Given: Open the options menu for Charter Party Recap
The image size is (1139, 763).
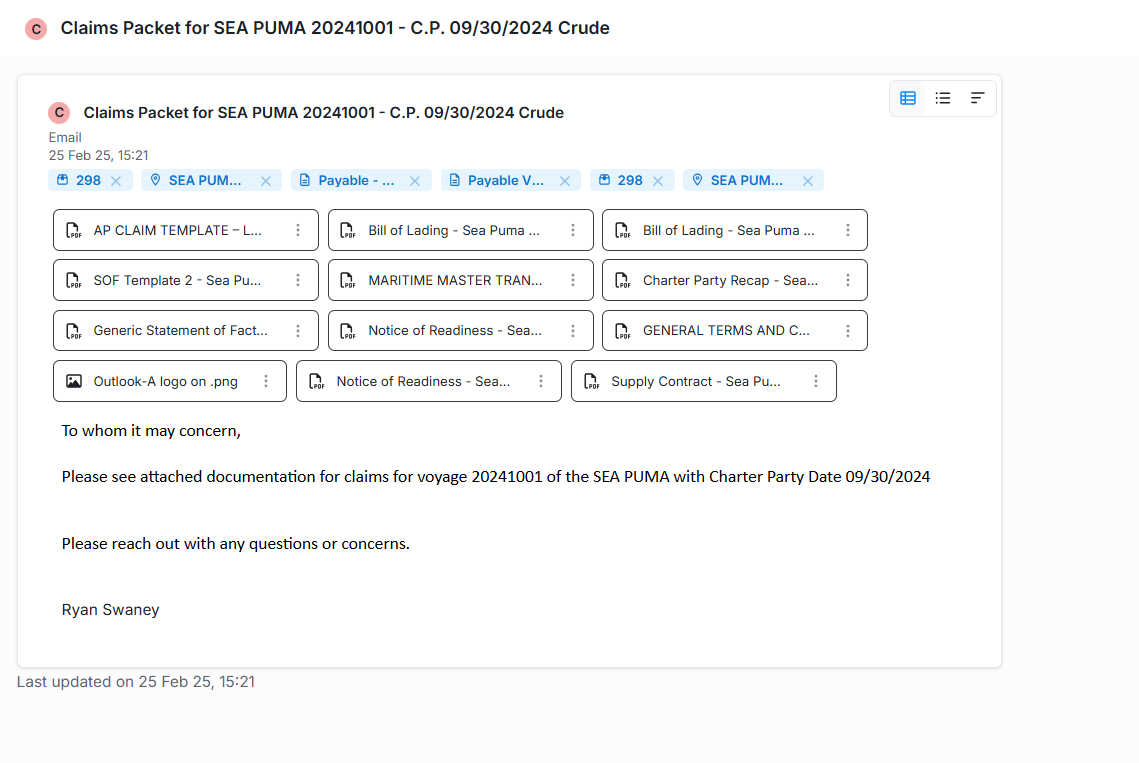Looking at the screenshot, I should (847, 280).
